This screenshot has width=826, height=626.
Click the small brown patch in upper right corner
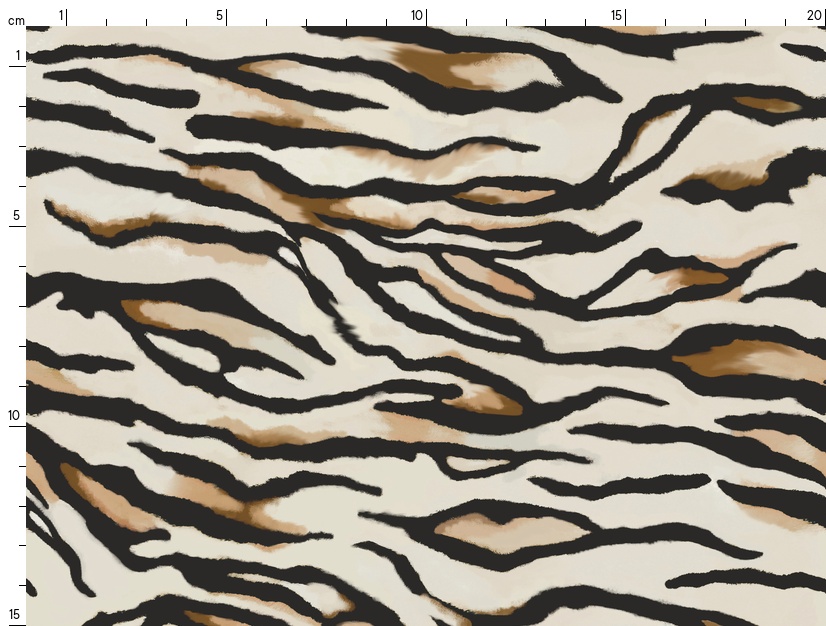(x=770, y=104)
